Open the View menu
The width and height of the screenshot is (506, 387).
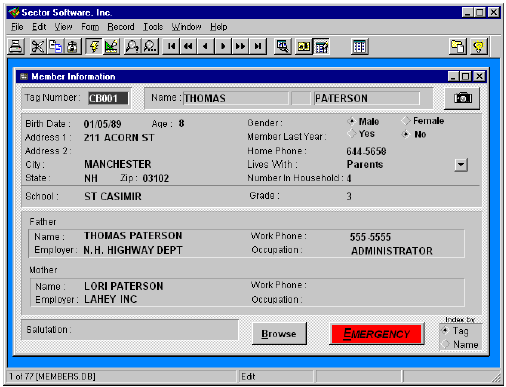point(63,27)
